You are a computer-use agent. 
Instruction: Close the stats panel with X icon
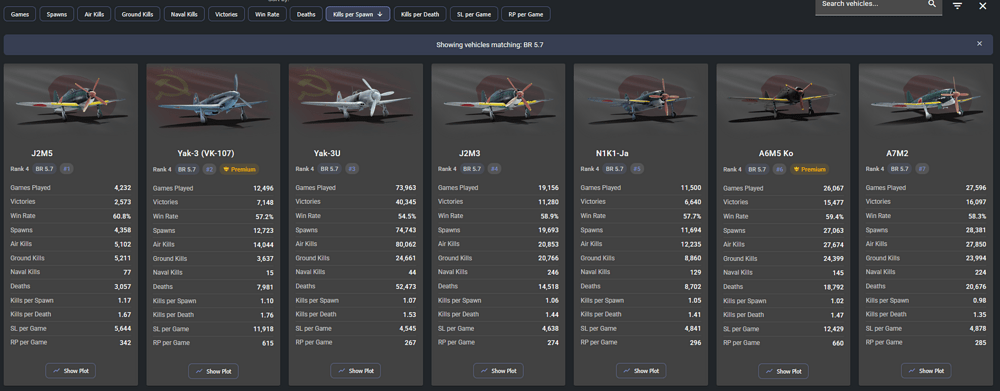coord(982,6)
